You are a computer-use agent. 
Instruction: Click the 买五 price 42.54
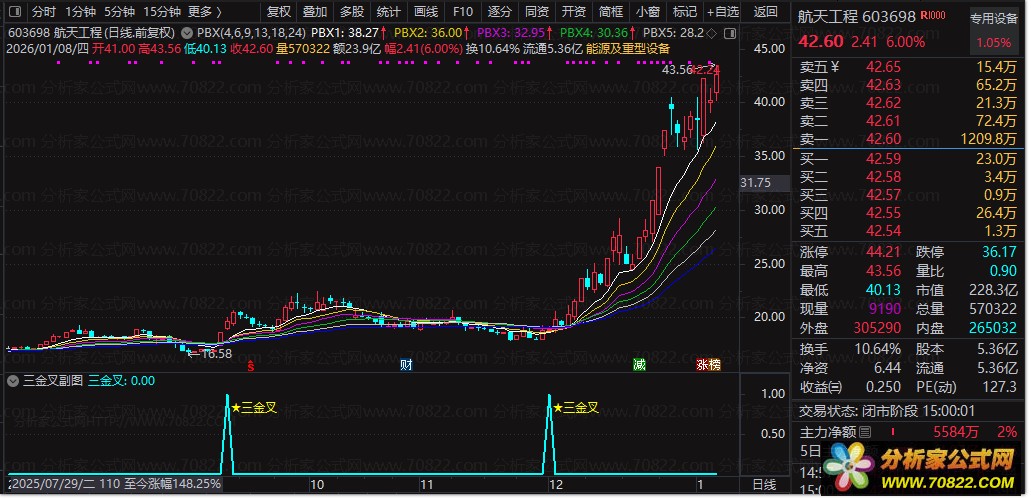[884, 231]
